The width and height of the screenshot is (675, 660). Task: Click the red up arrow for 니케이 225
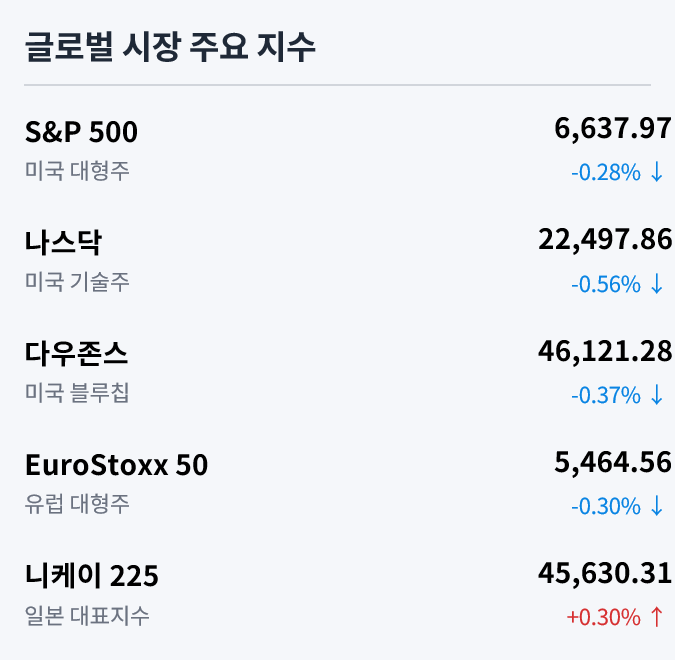point(657,617)
